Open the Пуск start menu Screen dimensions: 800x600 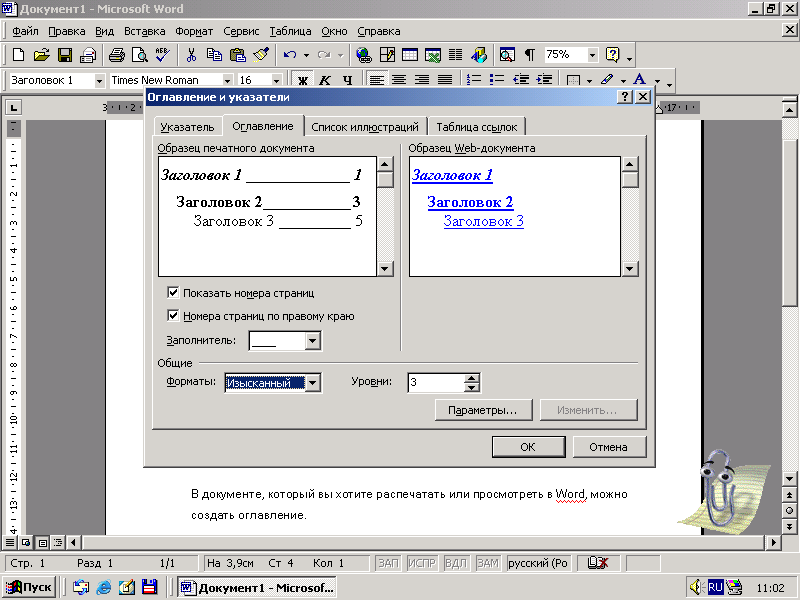coord(30,588)
